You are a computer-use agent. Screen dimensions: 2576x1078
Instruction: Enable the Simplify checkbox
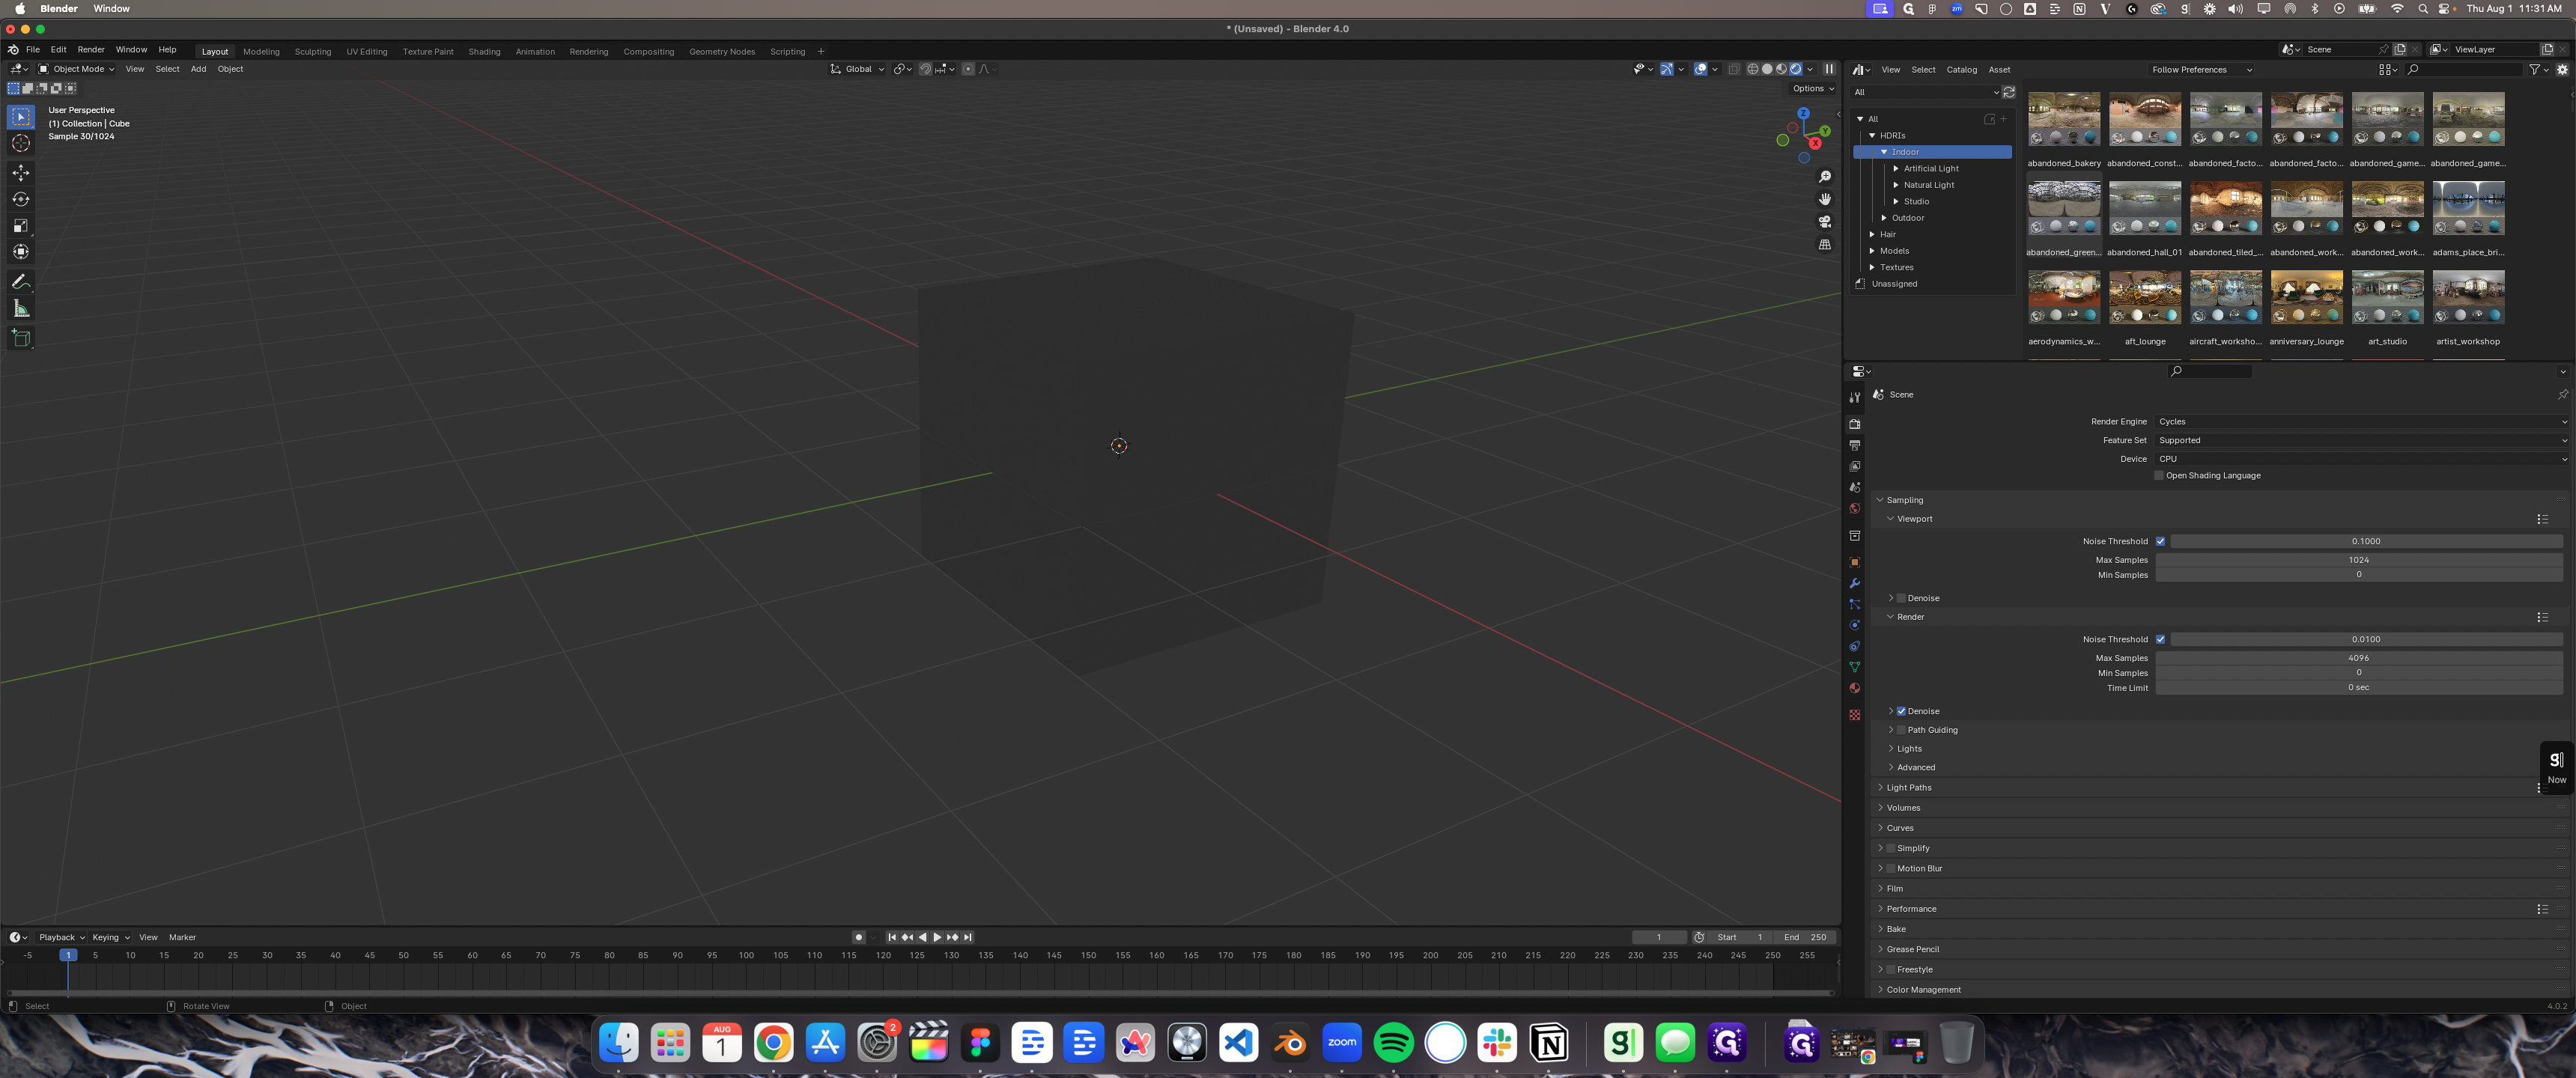point(1891,848)
